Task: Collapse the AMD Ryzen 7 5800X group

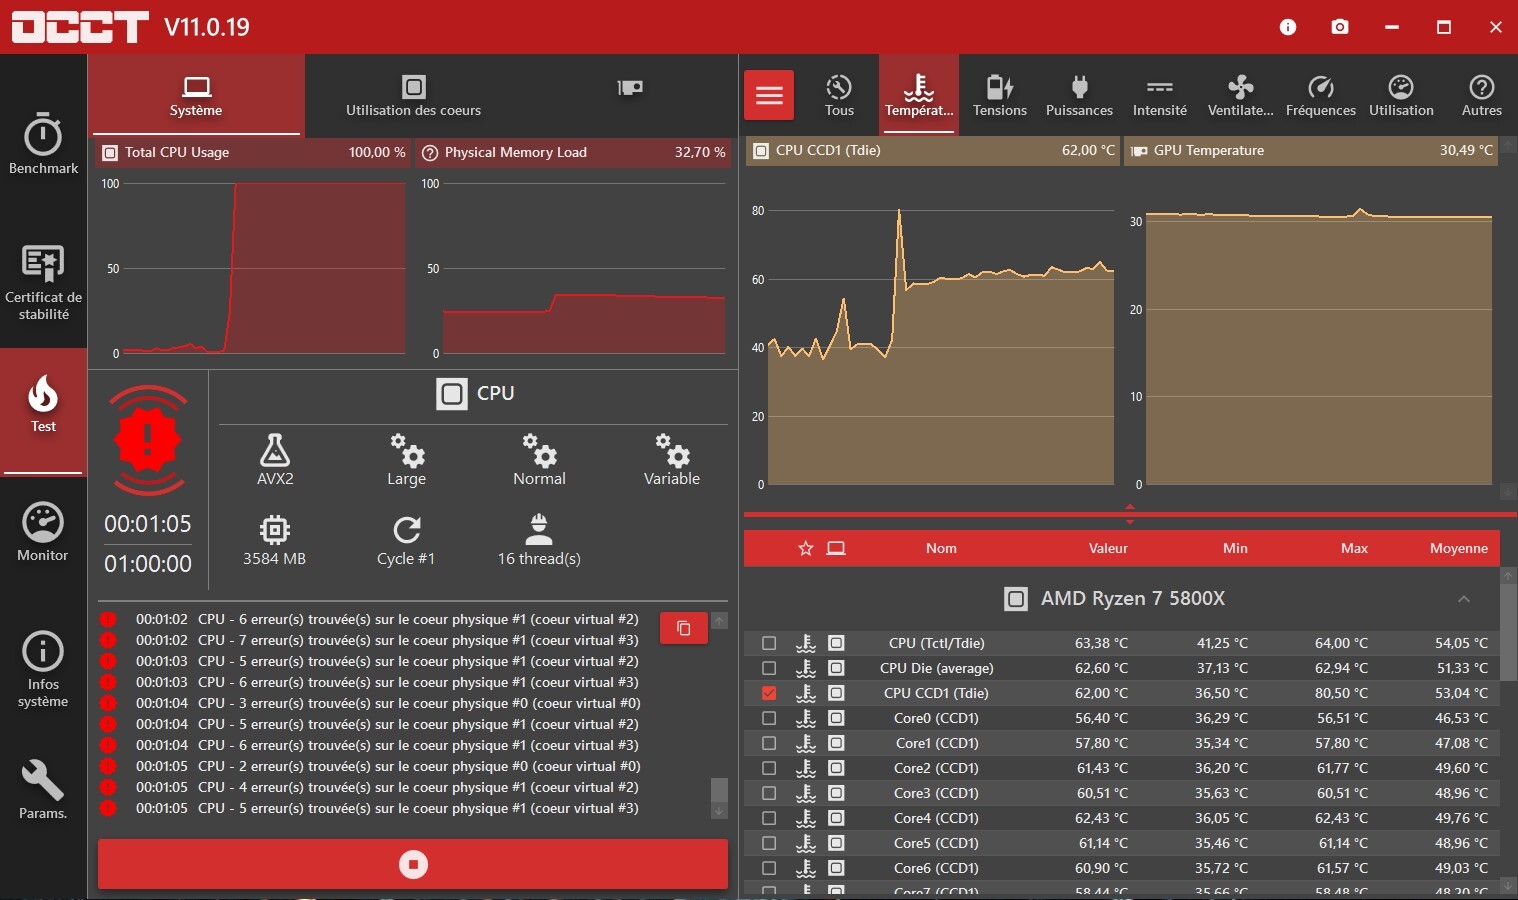Action: pos(1463,599)
